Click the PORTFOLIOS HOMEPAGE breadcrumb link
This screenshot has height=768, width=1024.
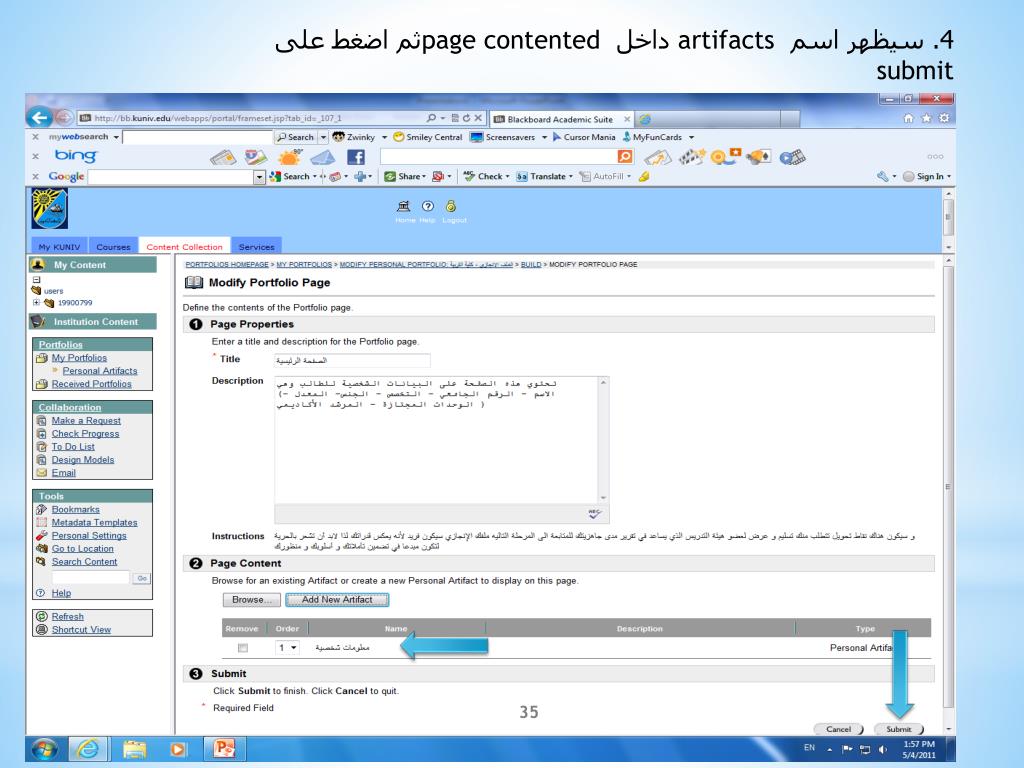click(227, 264)
